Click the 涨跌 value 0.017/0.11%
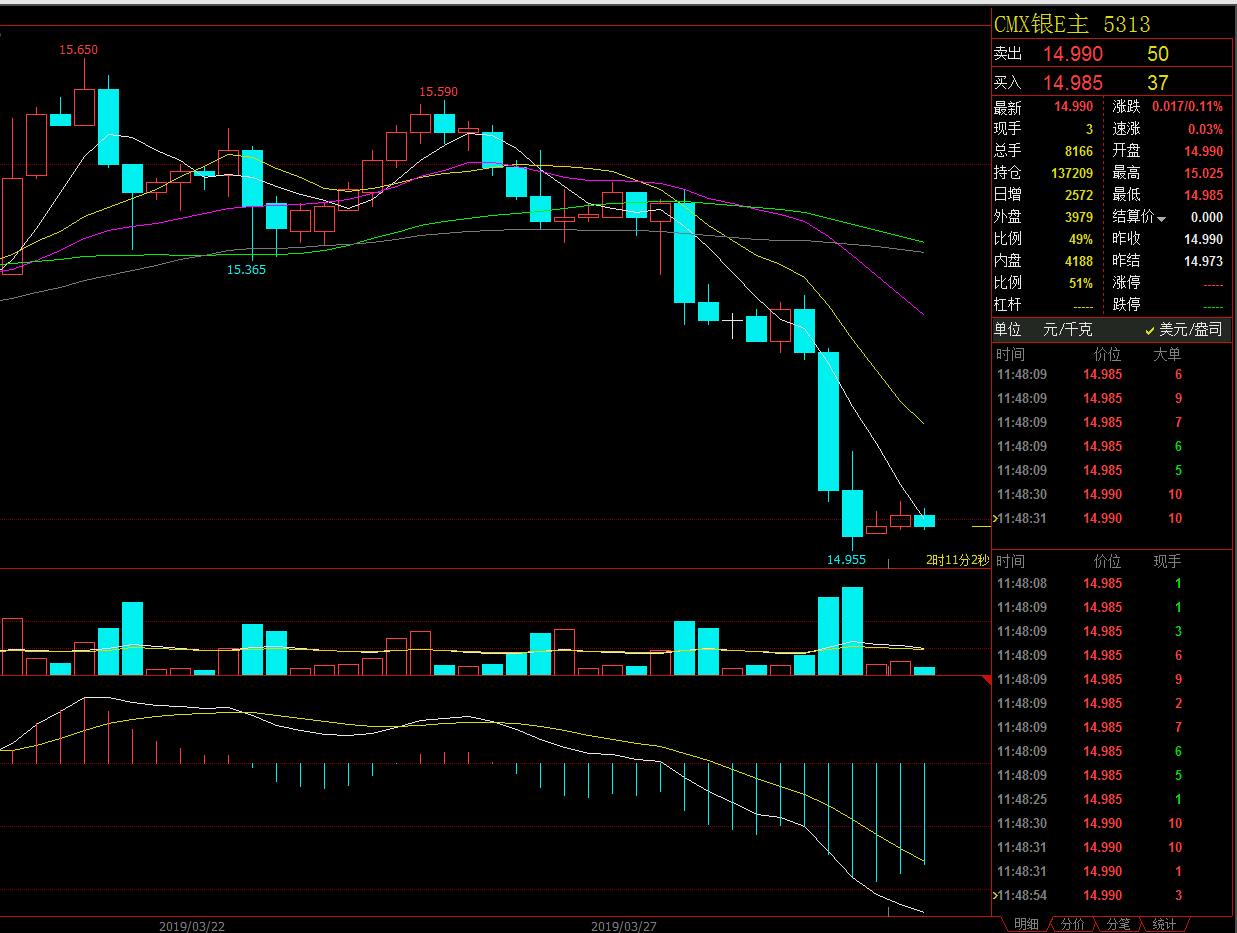This screenshot has height=933, width=1237. [x=1187, y=106]
